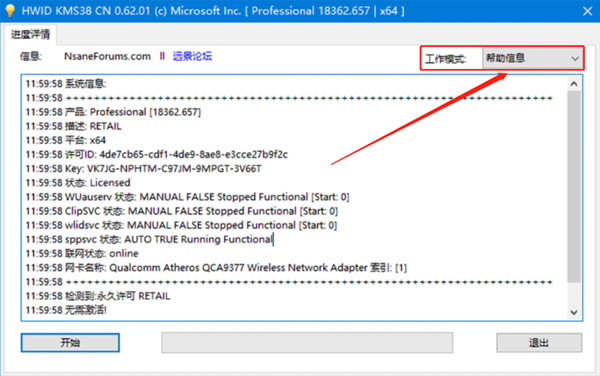Click the log scrollbar up arrow
Viewport: 600px width, 376px height.
point(574,83)
